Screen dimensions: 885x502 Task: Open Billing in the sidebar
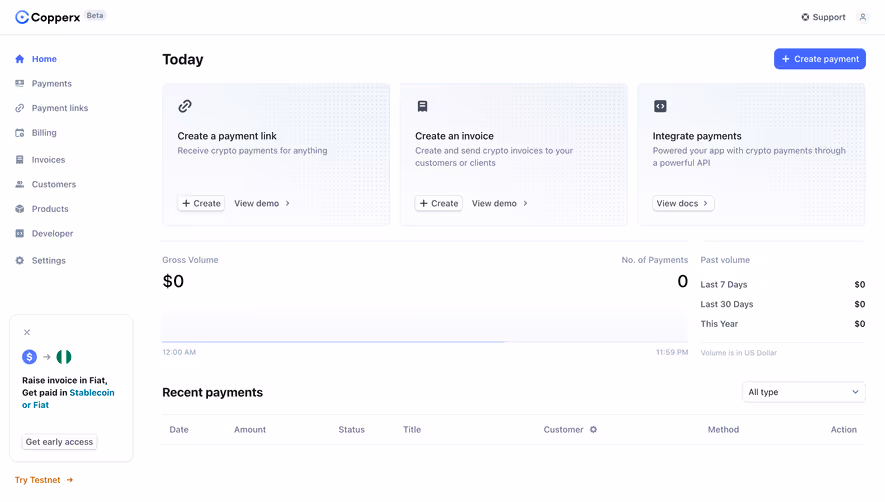click(44, 133)
